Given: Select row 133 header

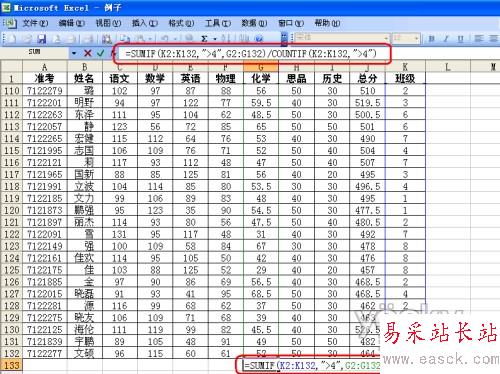Looking at the screenshot, I should click(x=12, y=365).
